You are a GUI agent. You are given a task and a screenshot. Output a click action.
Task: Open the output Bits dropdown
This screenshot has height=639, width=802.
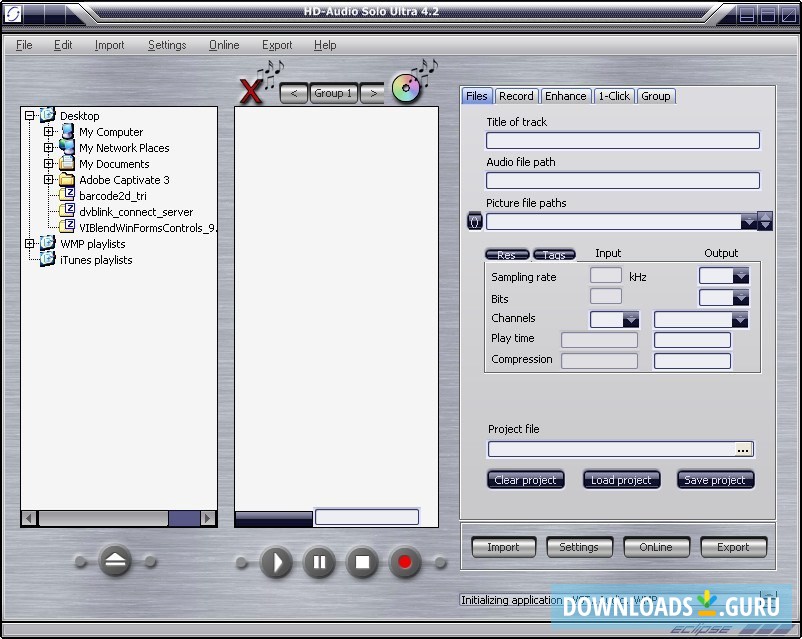point(741,297)
